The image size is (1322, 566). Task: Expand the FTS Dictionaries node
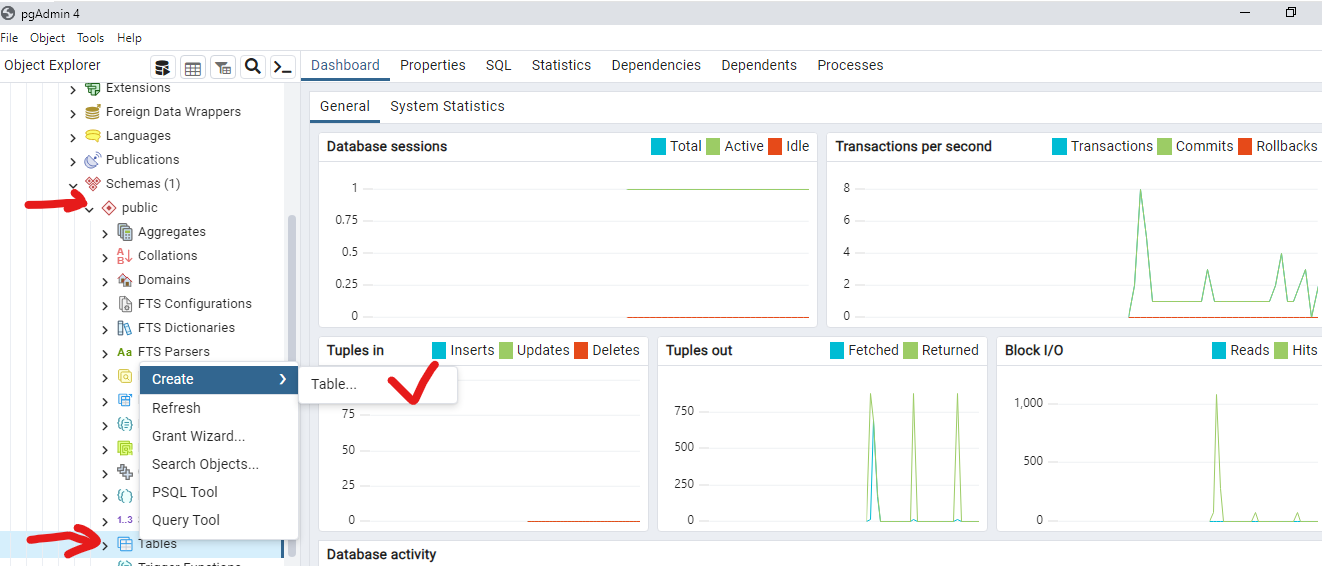point(105,329)
